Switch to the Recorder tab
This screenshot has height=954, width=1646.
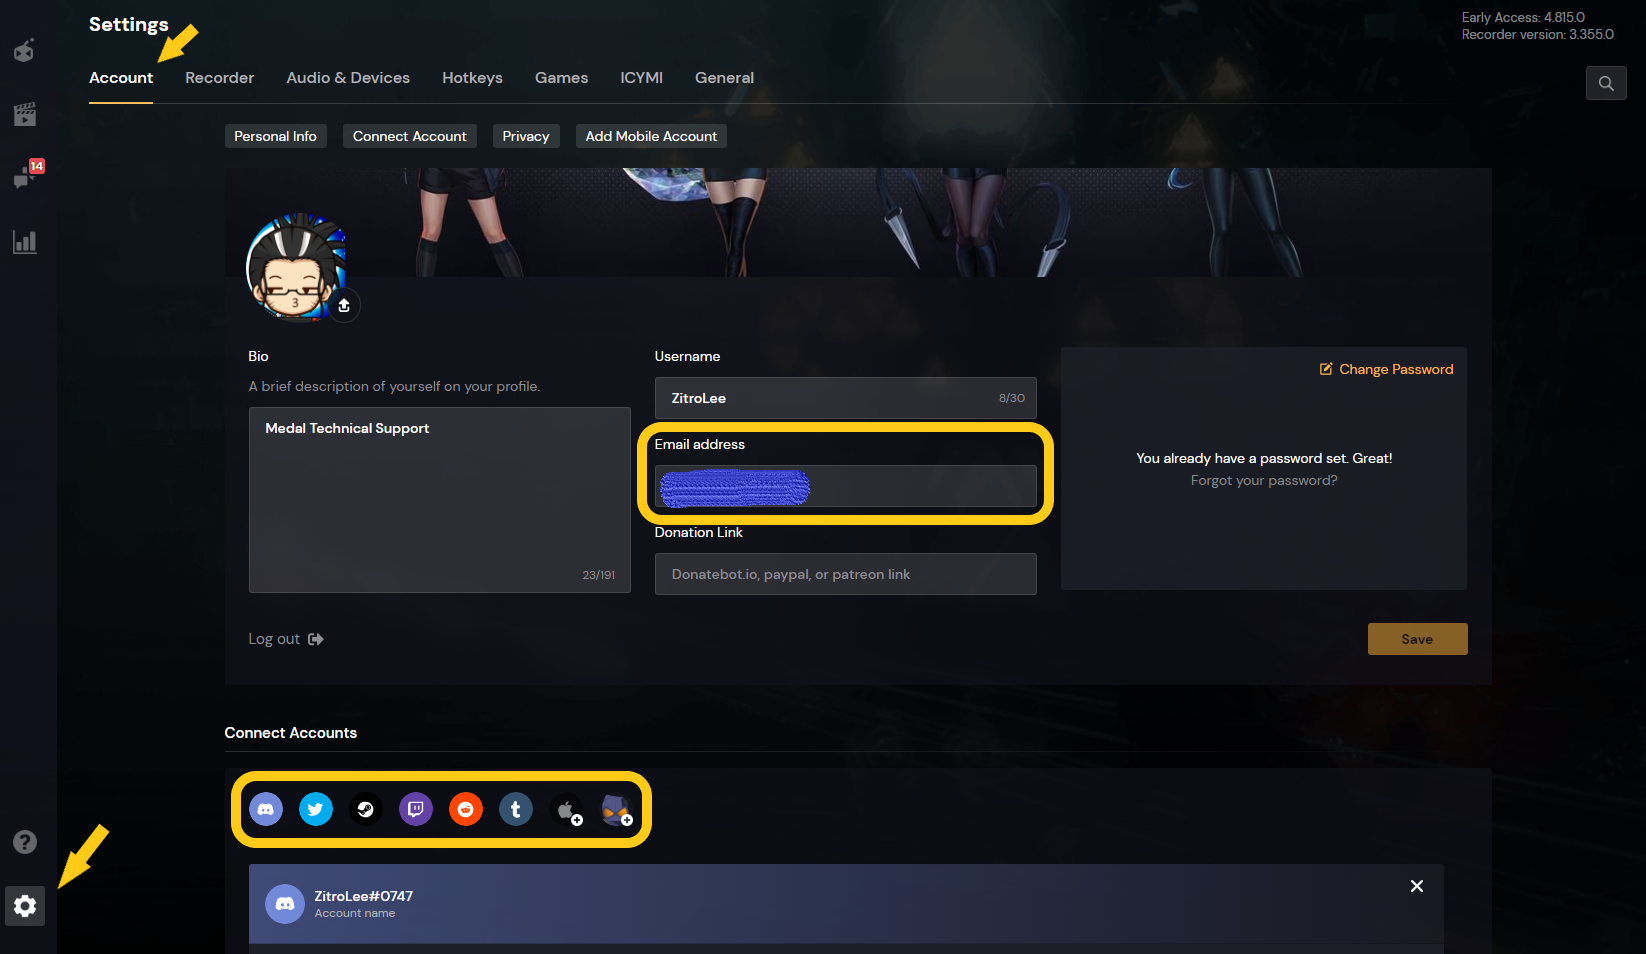click(x=219, y=77)
